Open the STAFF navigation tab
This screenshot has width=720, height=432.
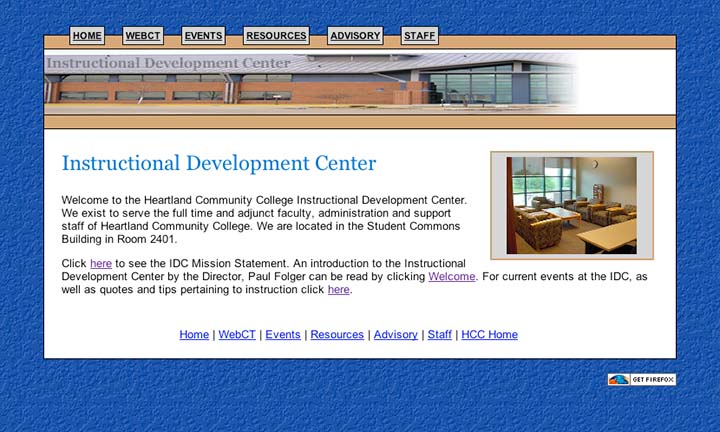pyautogui.click(x=419, y=36)
